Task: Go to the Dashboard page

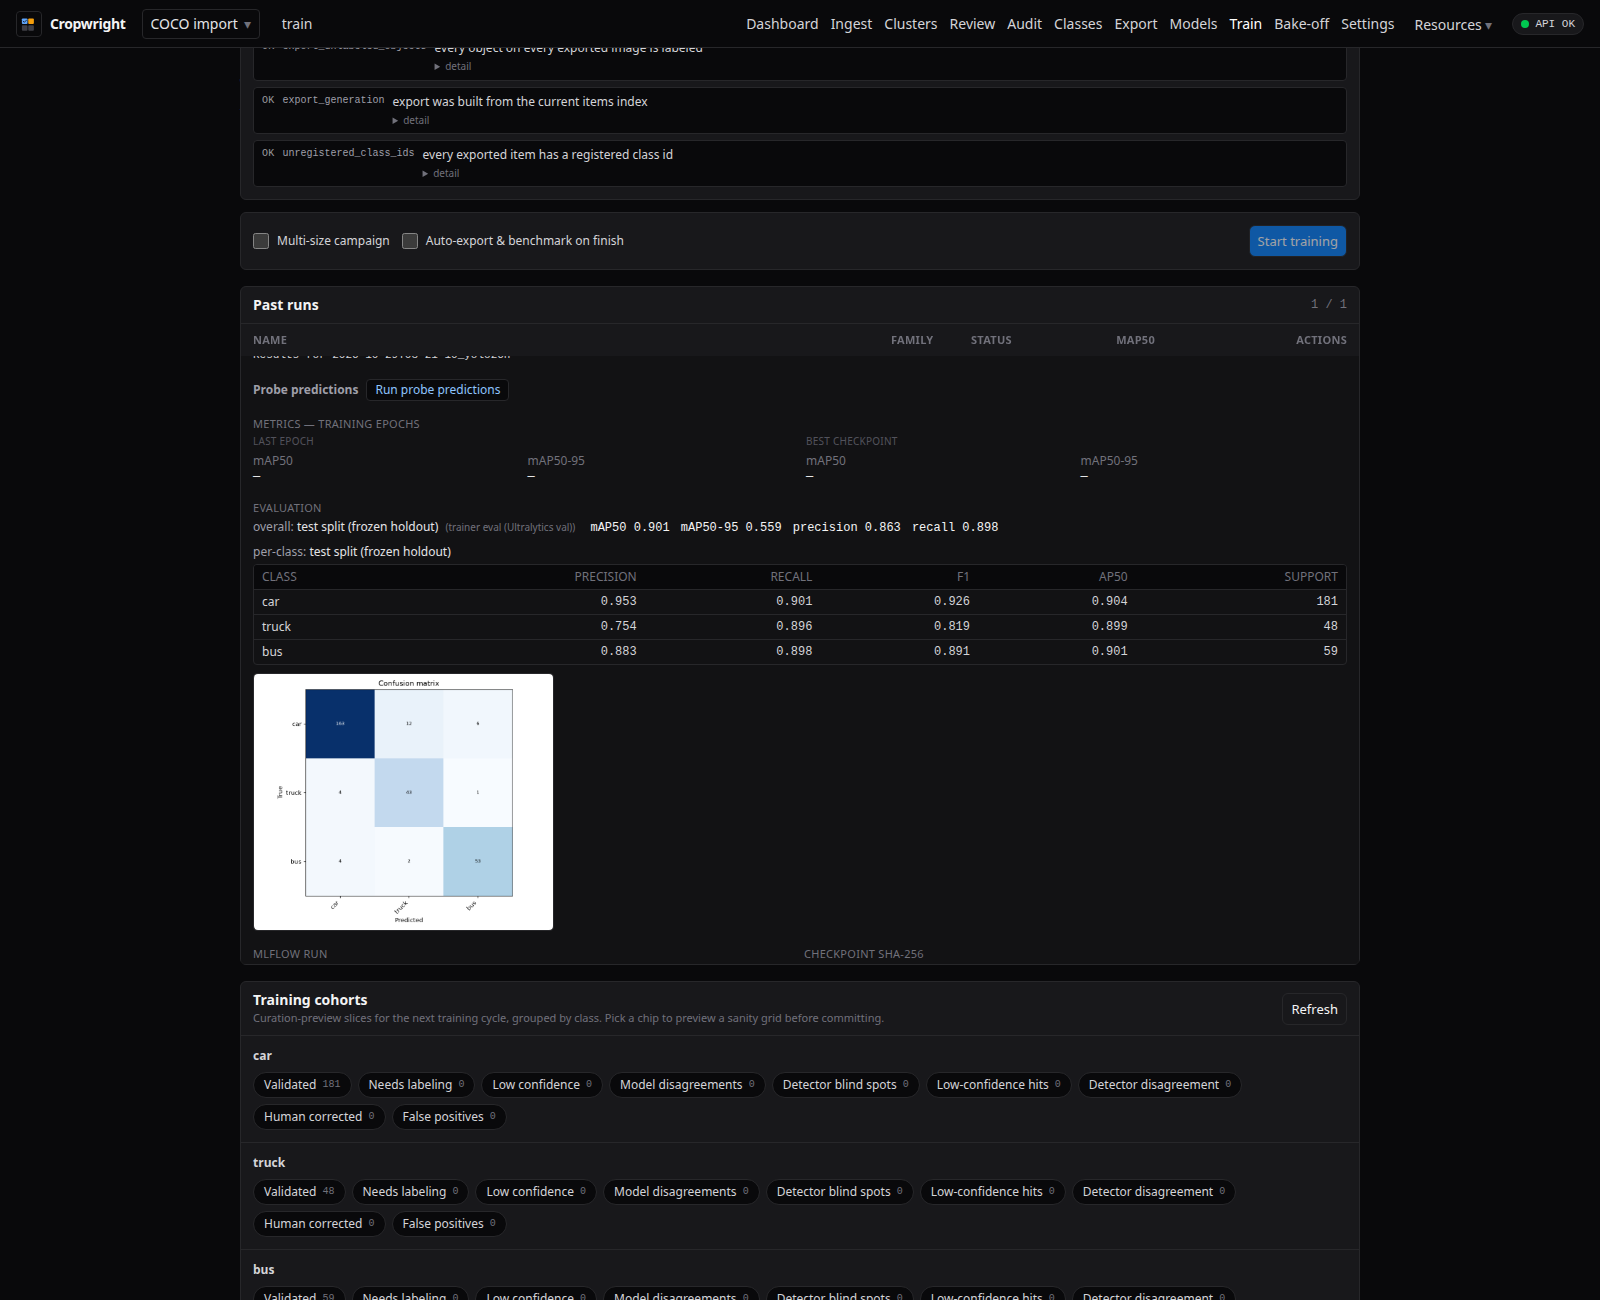Action: [x=782, y=24]
